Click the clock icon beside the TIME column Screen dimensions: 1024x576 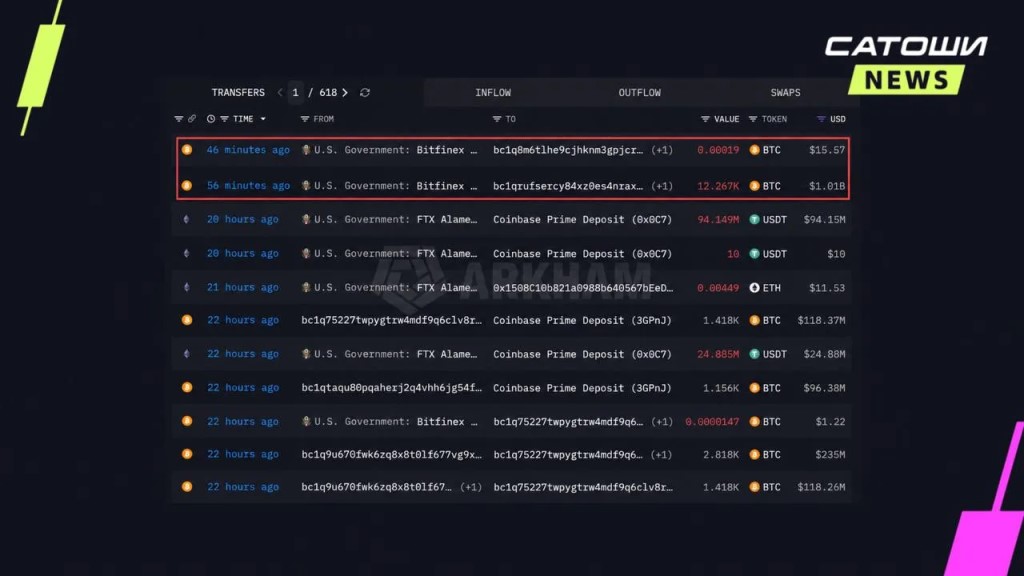point(210,119)
